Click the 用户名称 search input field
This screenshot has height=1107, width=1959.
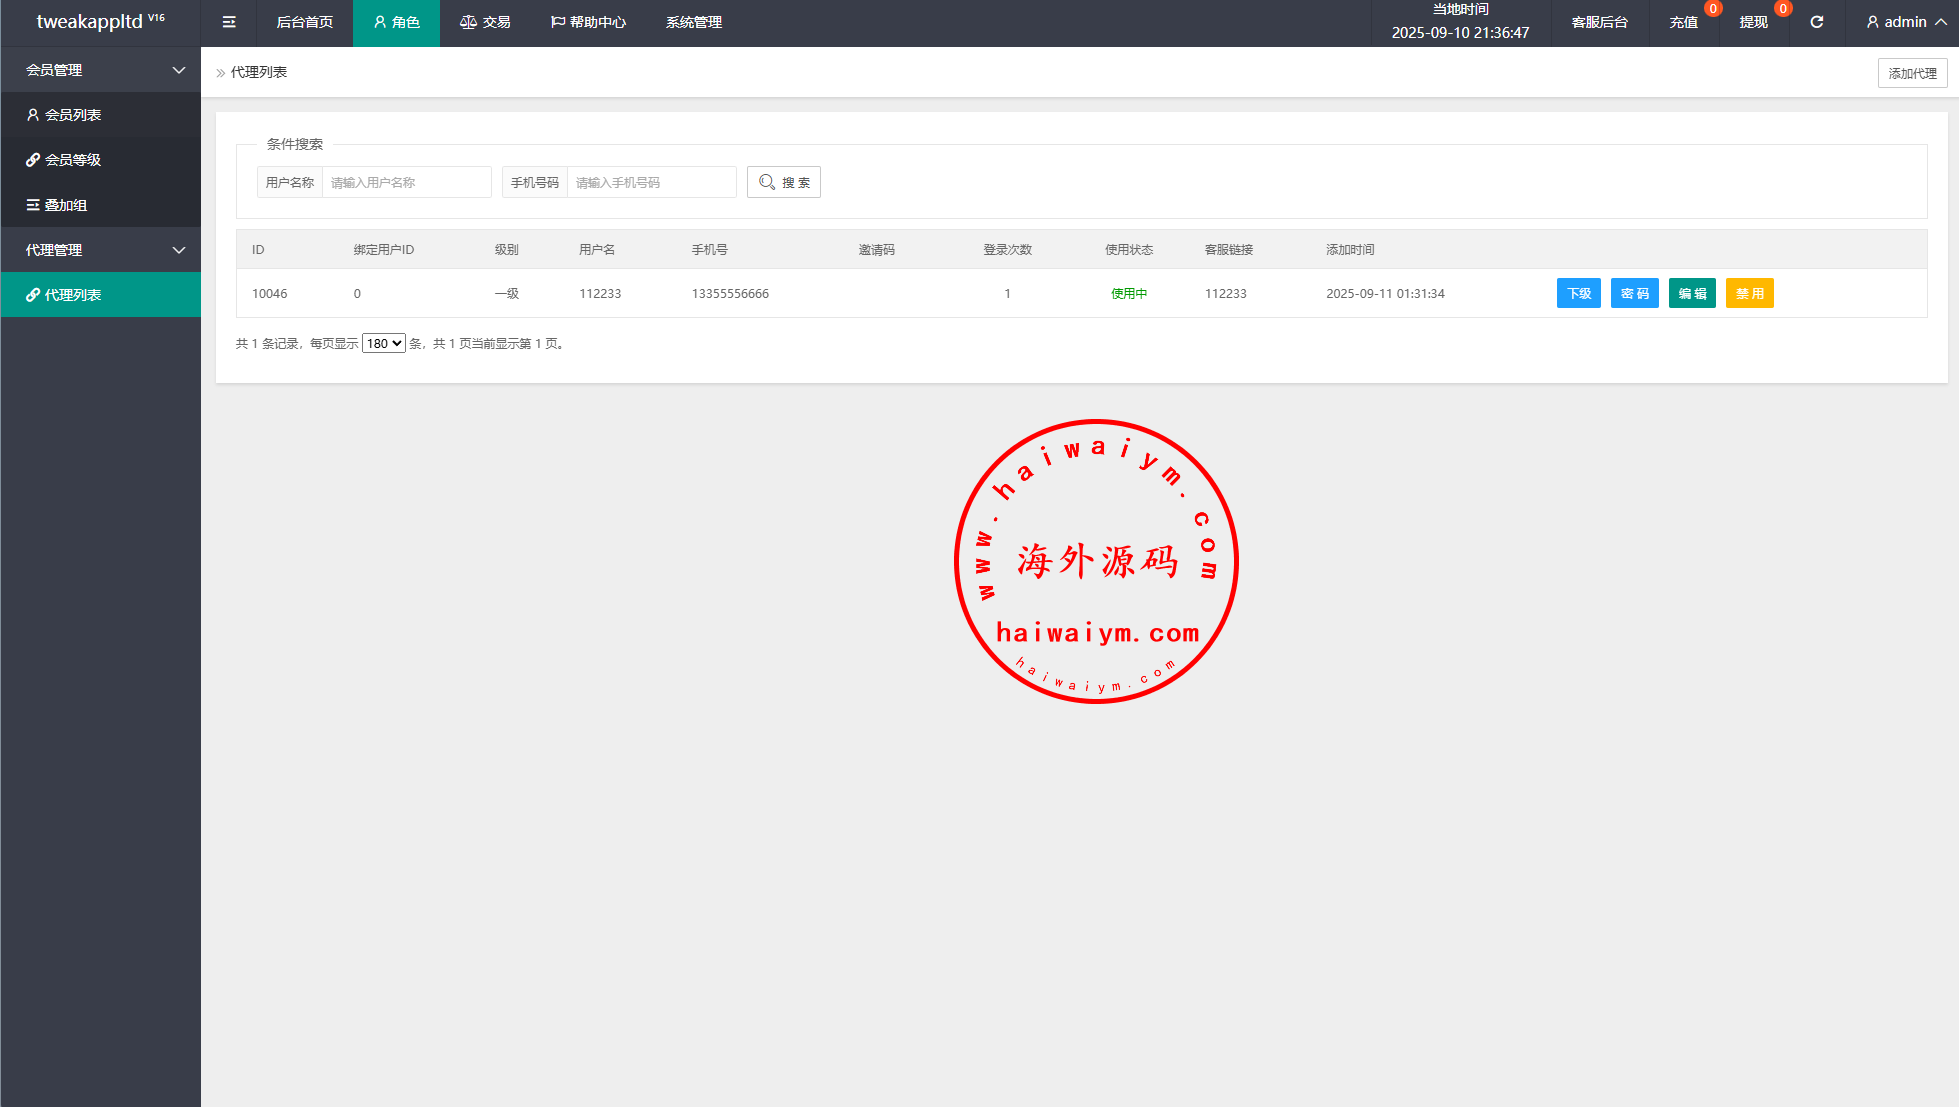[x=405, y=182]
